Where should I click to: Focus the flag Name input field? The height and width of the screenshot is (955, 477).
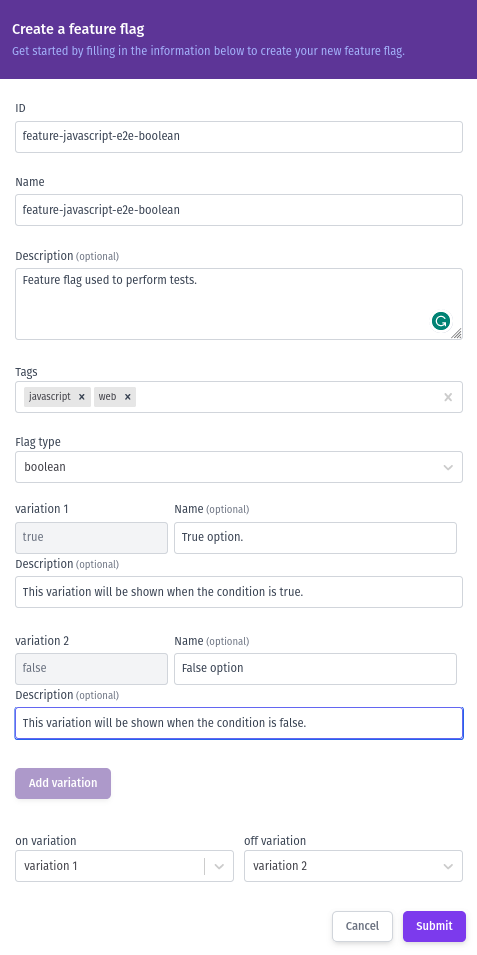[x=239, y=210]
